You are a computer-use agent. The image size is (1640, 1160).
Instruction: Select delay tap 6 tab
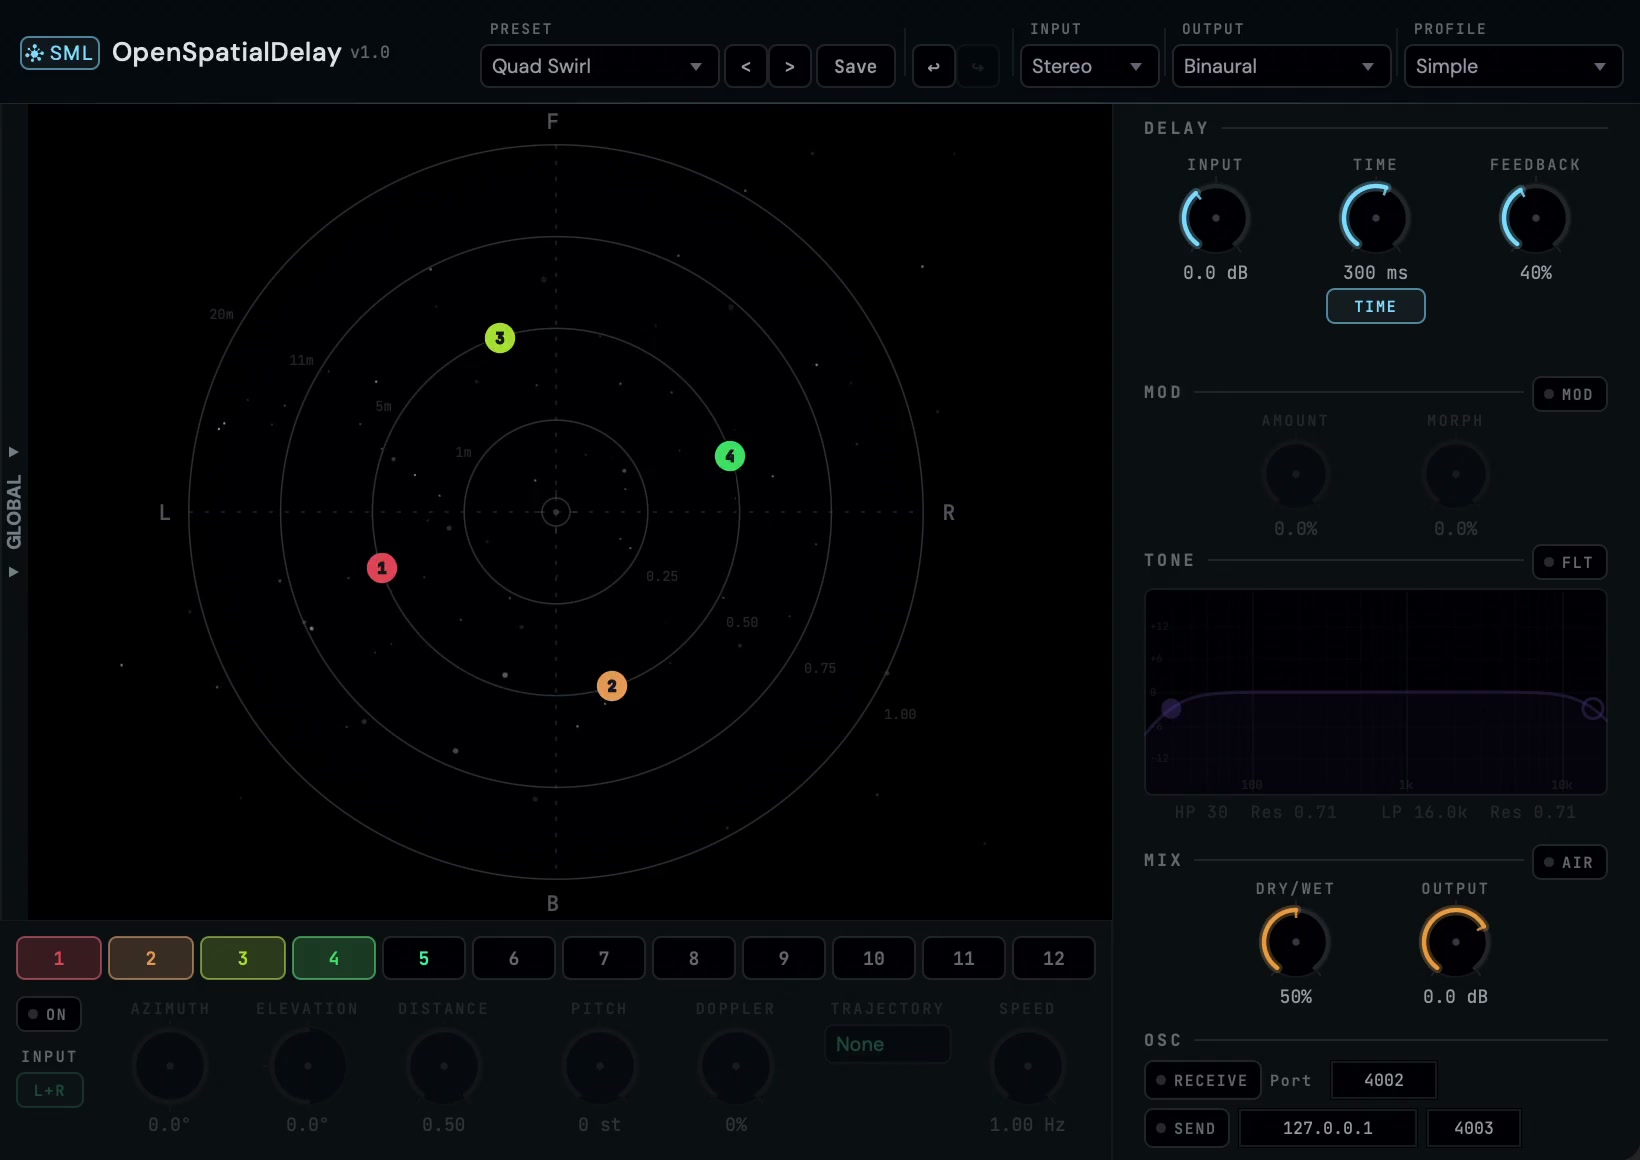pos(514,958)
